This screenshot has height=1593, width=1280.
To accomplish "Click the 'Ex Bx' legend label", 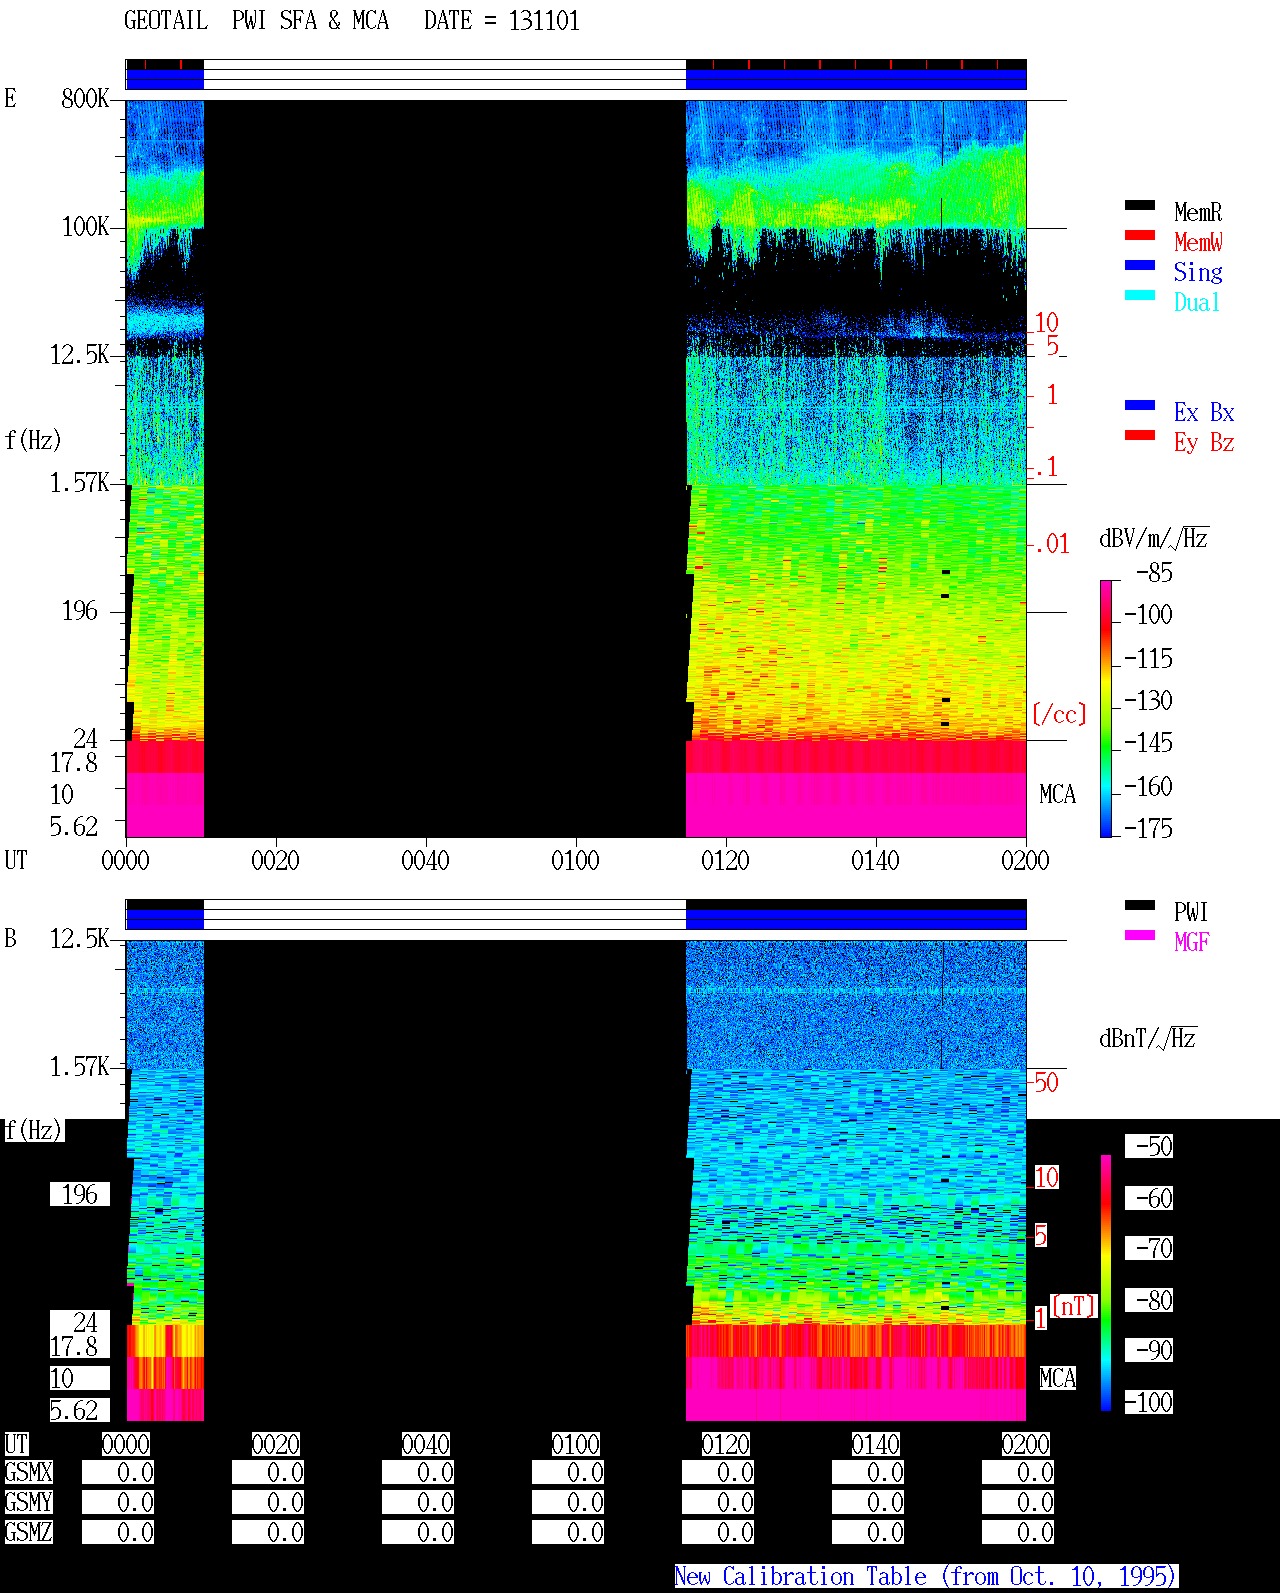I will [1204, 412].
